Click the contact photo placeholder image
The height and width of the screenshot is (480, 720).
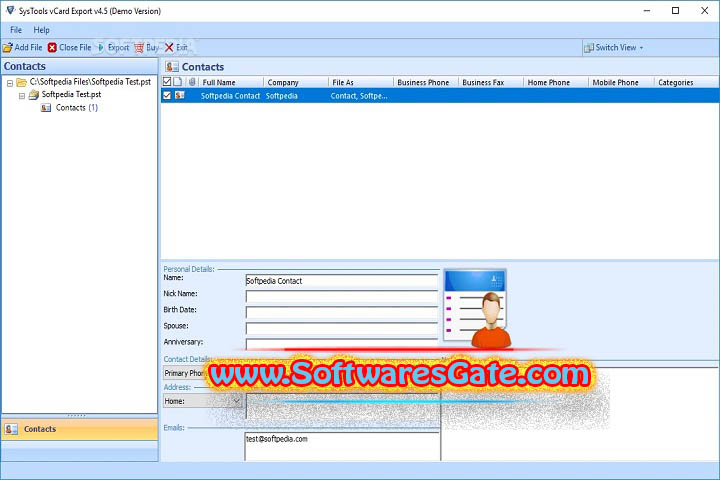(x=476, y=308)
